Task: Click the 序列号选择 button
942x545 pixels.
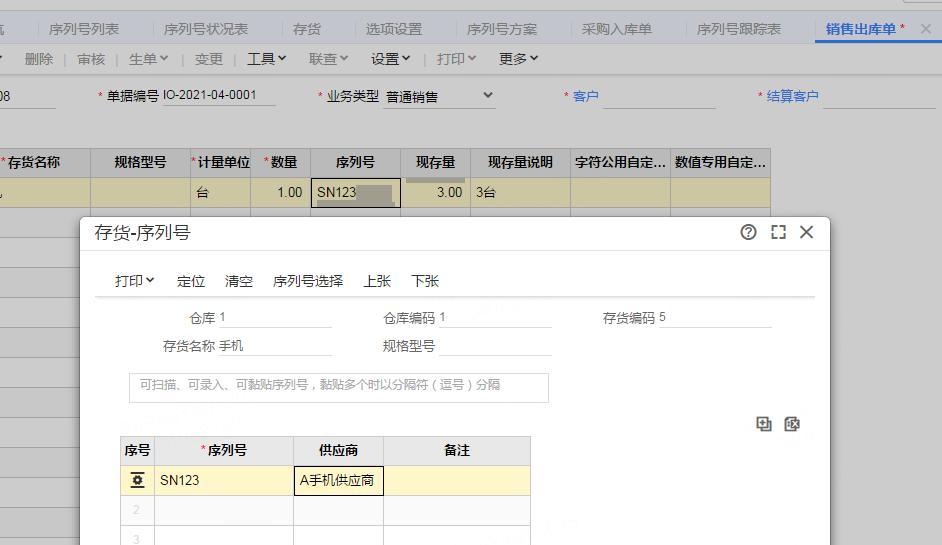Action: [x=308, y=281]
